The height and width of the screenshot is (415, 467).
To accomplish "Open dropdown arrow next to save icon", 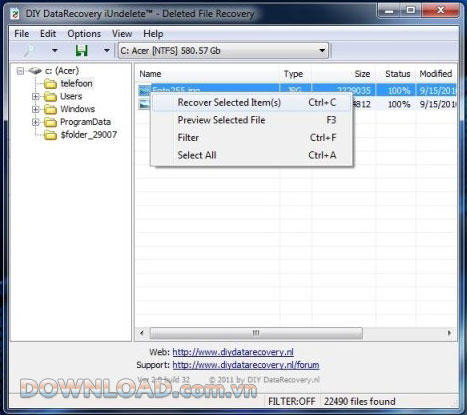I will (x=106, y=51).
